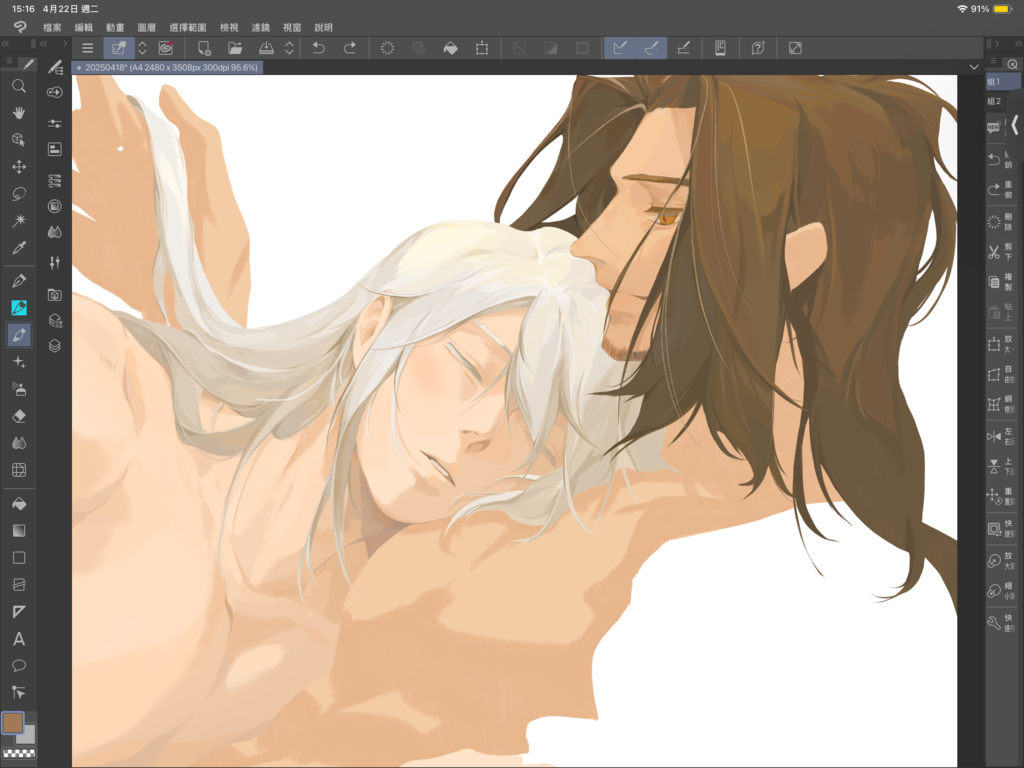Click quick access 複製 copy button
The image size is (1024, 768).
click(1000, 281)
